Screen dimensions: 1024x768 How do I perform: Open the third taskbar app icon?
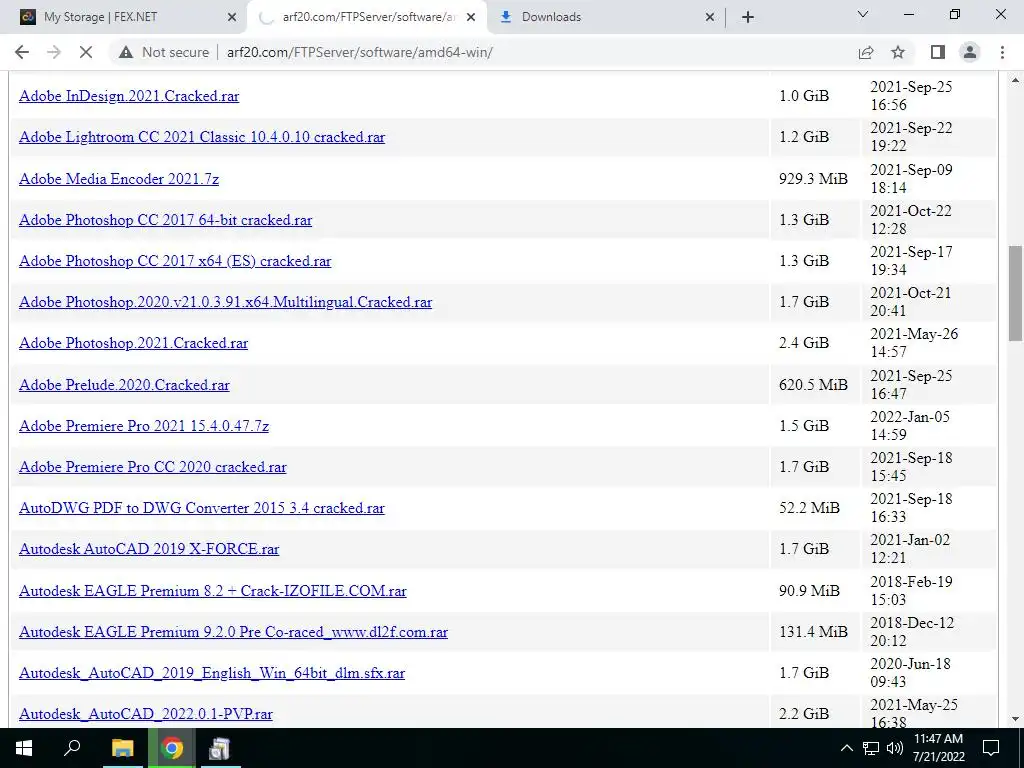point(219,748)
